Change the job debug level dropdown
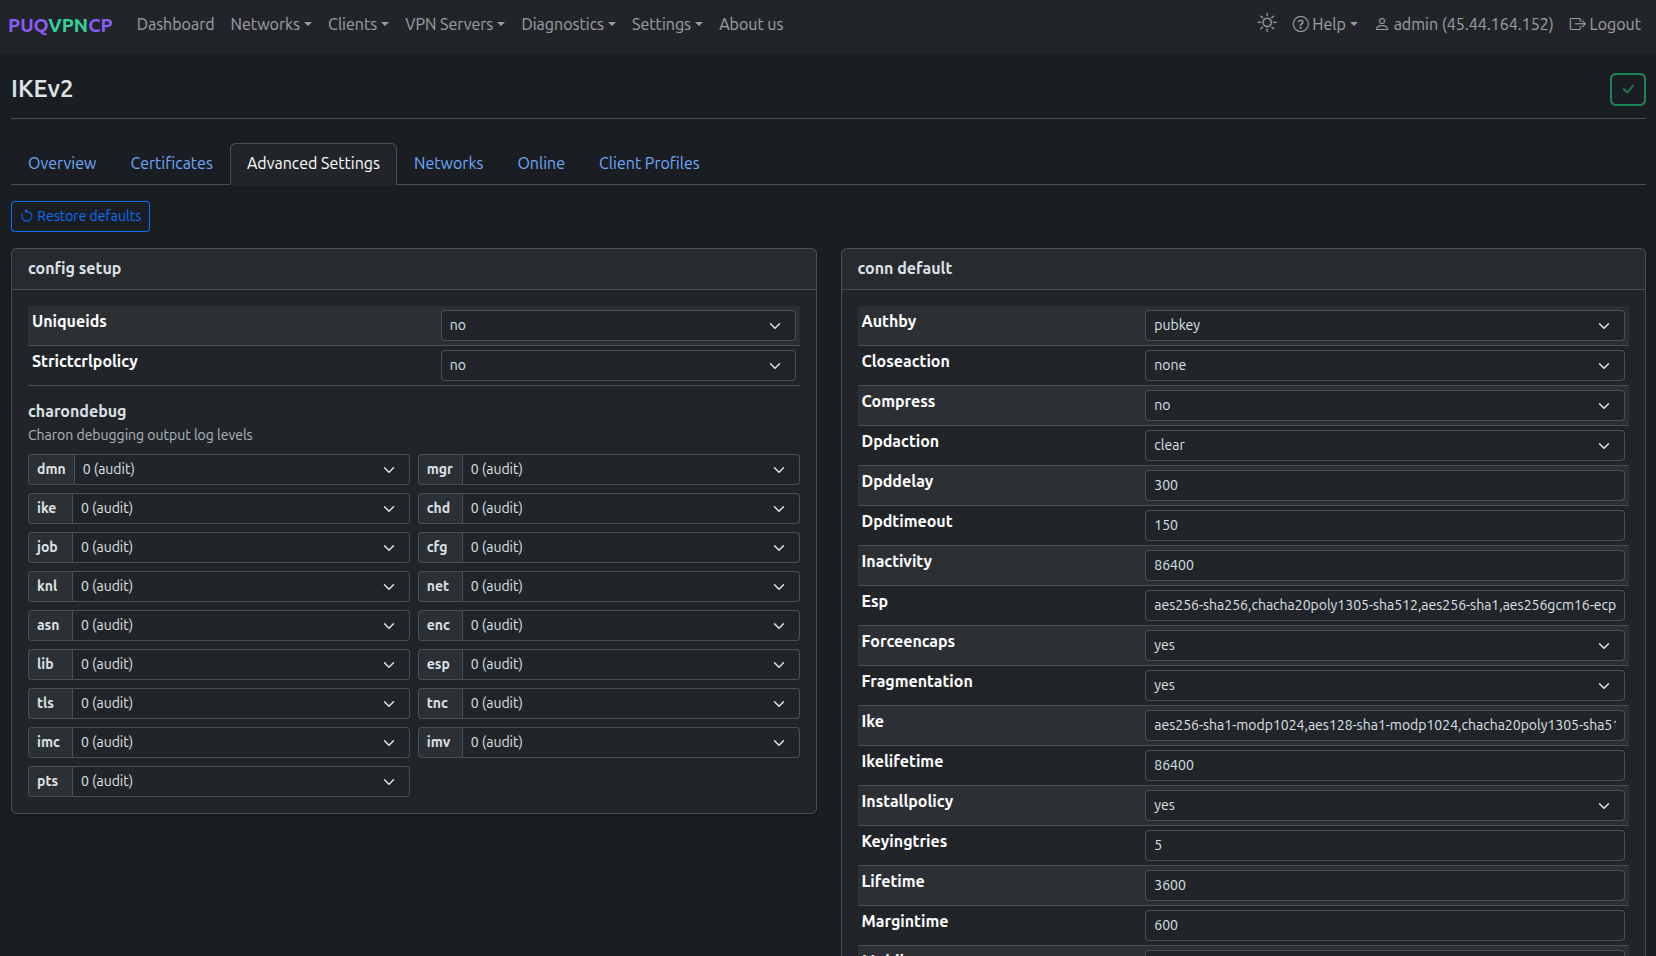This screenshot has width=1656, height=956. pyautogui.click(x=241, y=547)
